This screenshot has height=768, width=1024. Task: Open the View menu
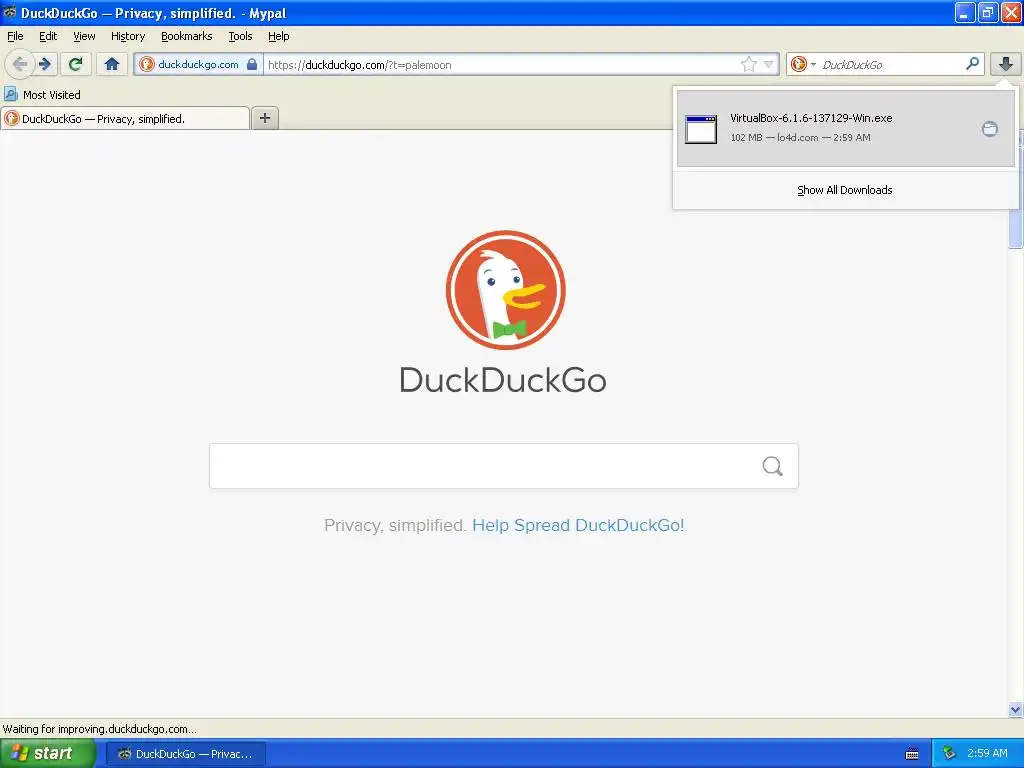[84, 37]
